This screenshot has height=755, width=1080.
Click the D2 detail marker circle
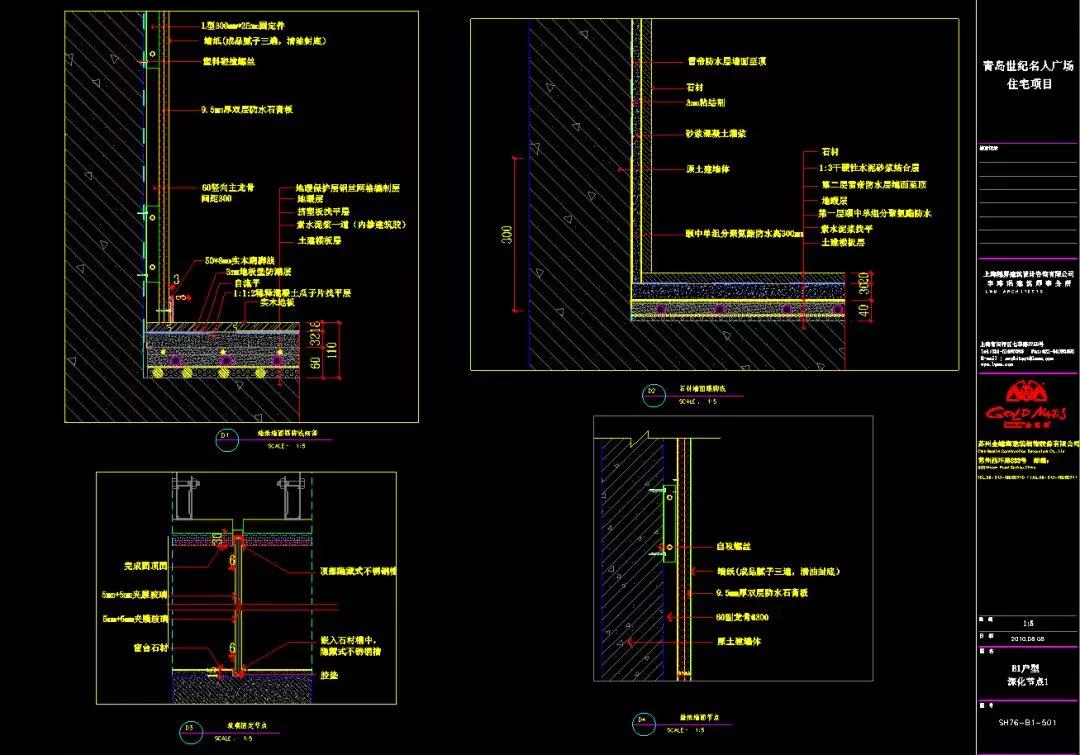tap(654, 395)
